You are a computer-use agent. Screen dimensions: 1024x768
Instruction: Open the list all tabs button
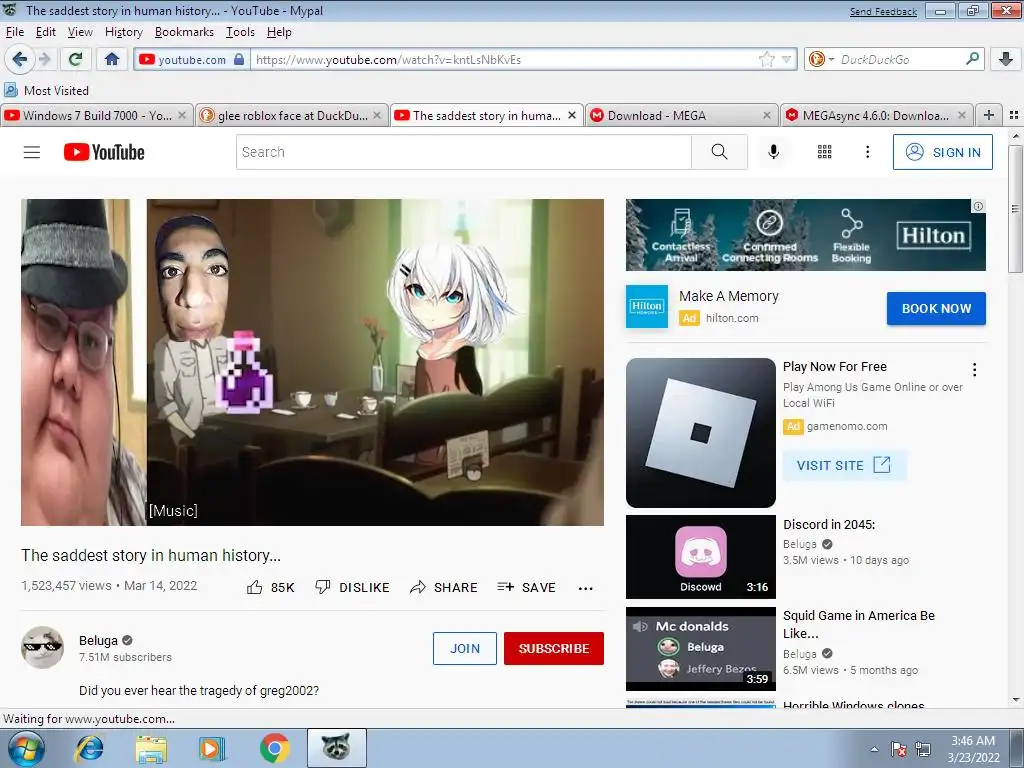click(x=1014, y=115)
